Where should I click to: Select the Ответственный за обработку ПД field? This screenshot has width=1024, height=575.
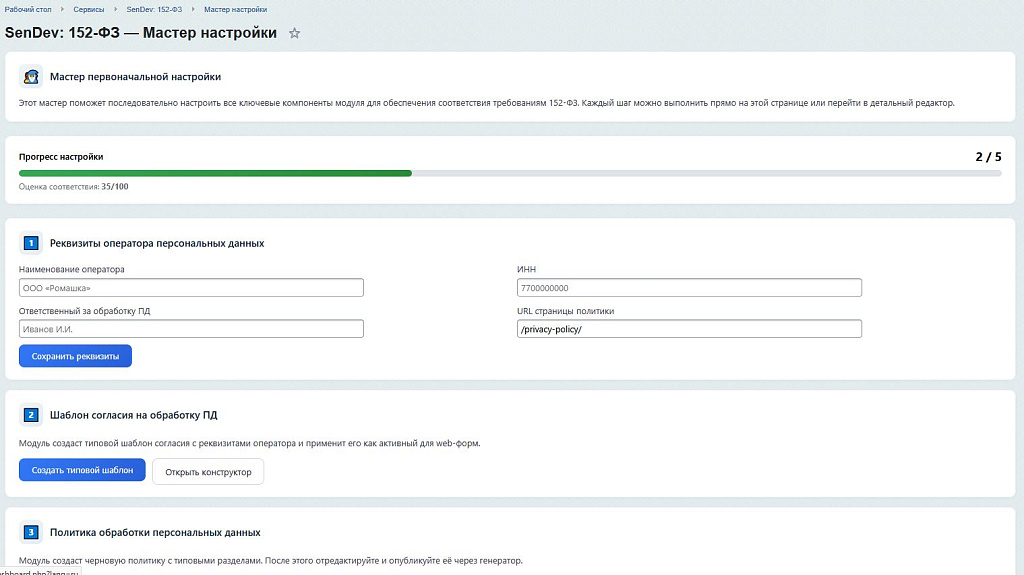pos(191,329)
